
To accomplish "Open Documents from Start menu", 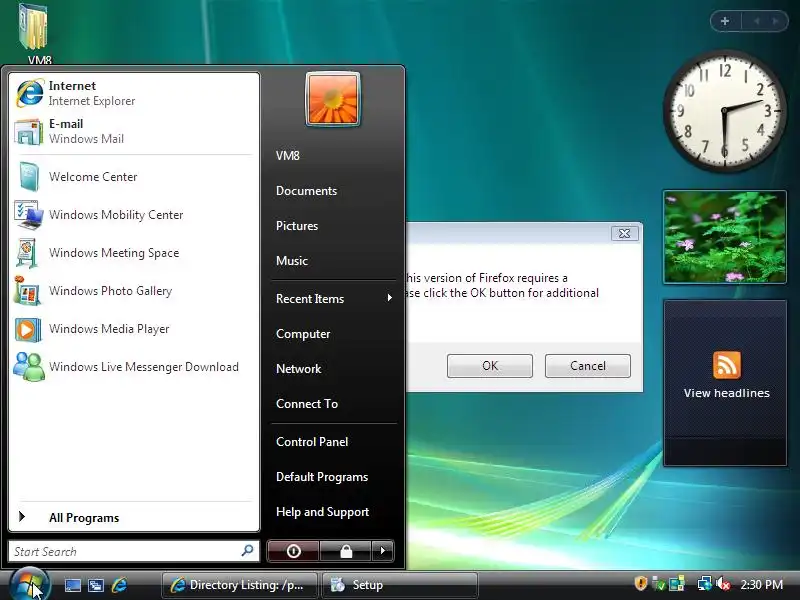I will (x=307, y=191).
